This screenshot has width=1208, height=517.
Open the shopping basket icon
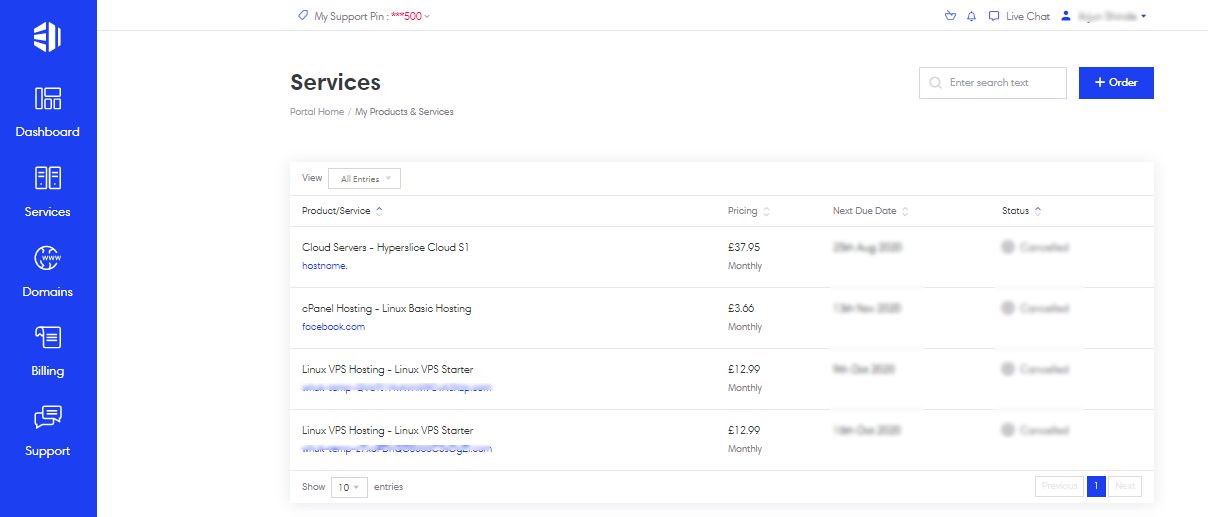coord(950,16)
